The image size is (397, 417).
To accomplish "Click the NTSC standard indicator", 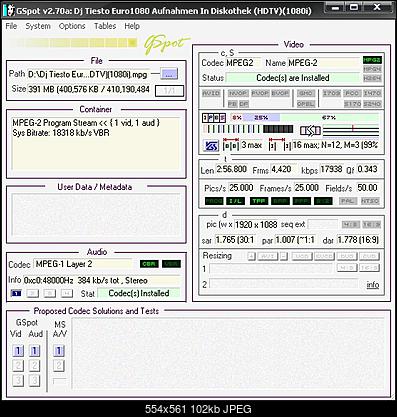I will click(370, 201).
